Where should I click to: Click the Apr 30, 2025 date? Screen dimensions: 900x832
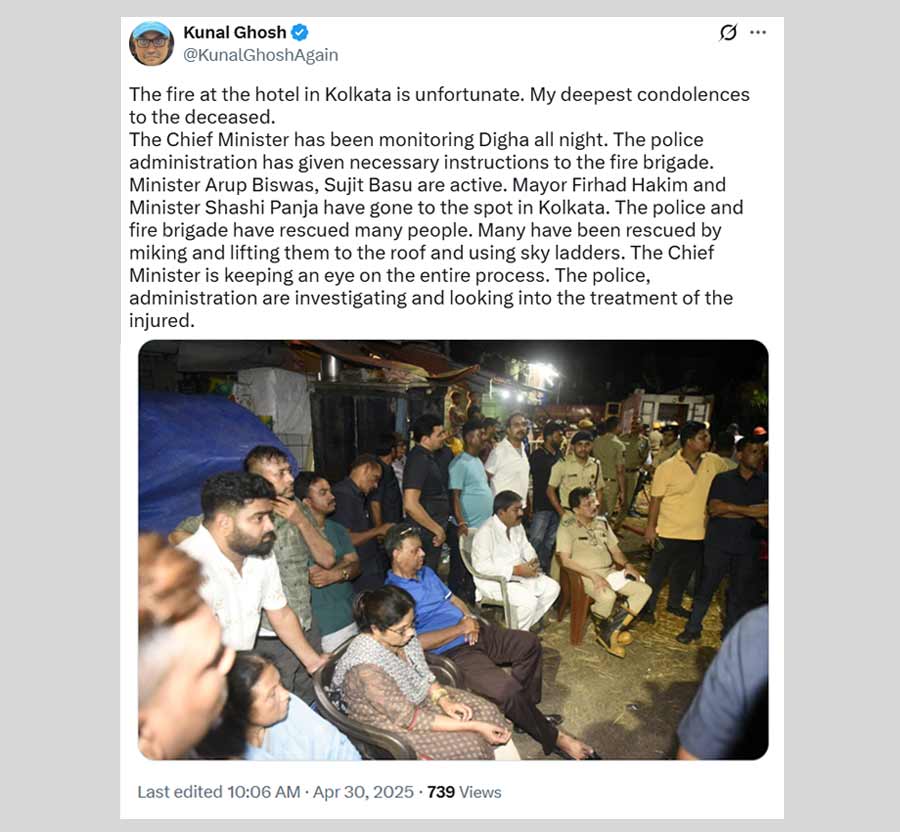[x=363, y=792]
